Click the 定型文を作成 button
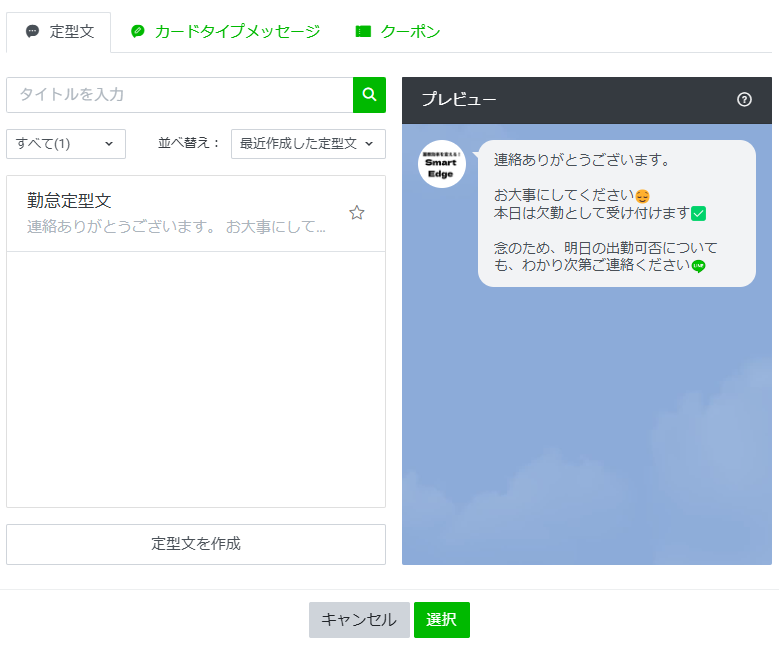Viewport: 779px width, 645px height. coord(196,545)
